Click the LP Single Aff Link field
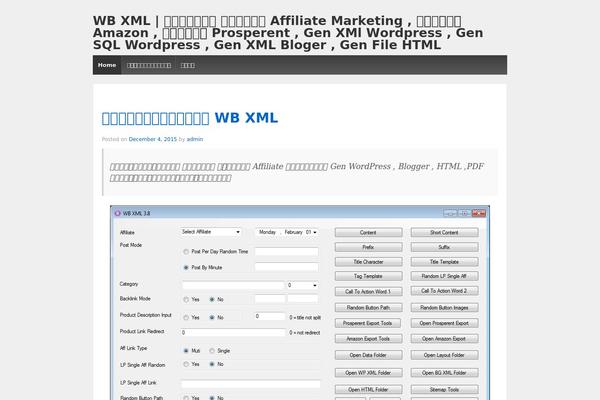Image resolution: width=600 pixels, height=400 pixels. coord(250,384)
